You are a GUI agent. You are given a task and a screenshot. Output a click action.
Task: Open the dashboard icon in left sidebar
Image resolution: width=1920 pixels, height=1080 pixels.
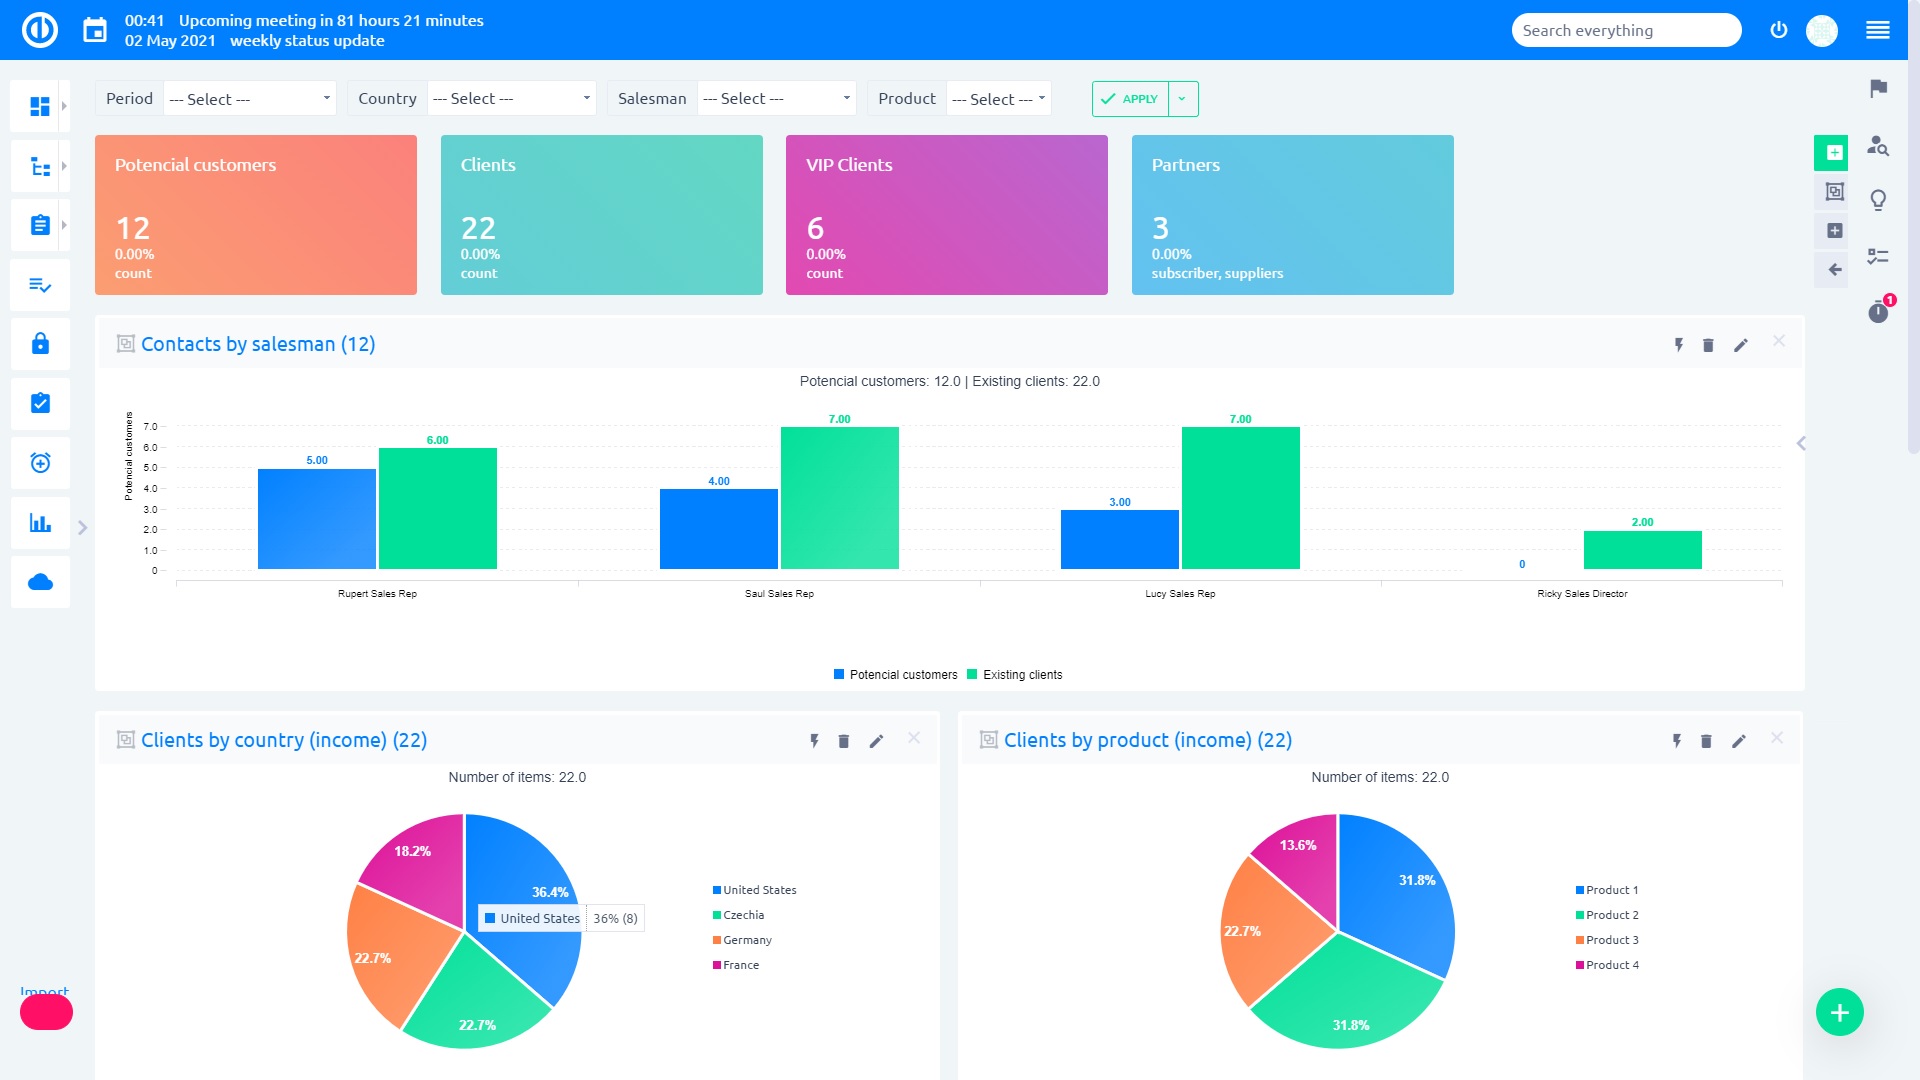pyautogui.click(x=40, y=106)
